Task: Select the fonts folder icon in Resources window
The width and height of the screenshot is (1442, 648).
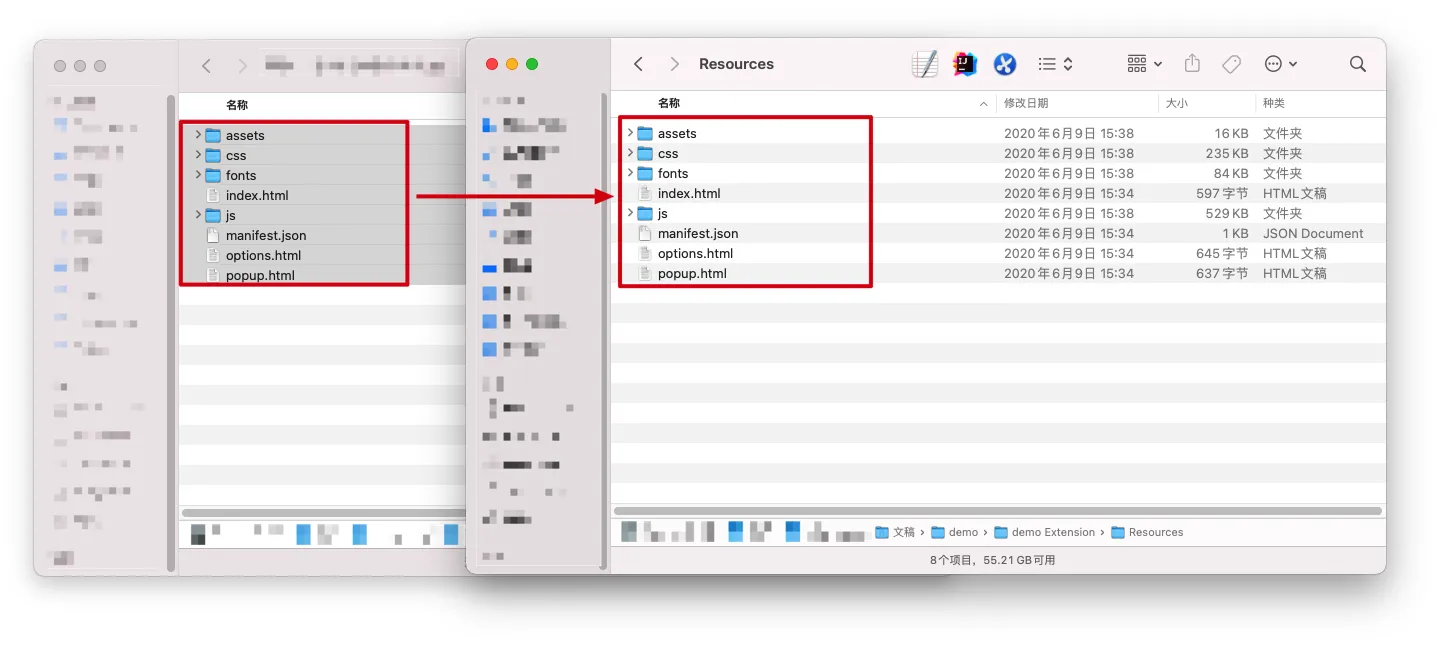Action: coord(645,173)
